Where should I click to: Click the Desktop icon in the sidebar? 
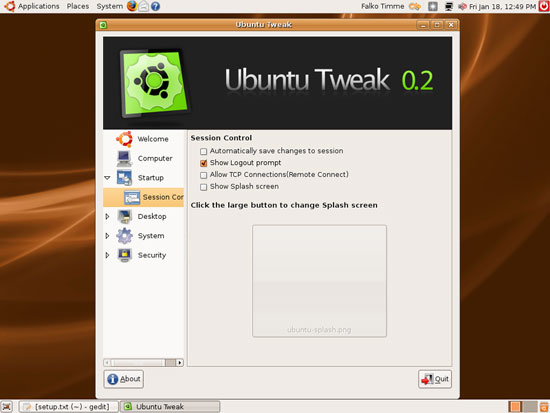pos(124,217)
